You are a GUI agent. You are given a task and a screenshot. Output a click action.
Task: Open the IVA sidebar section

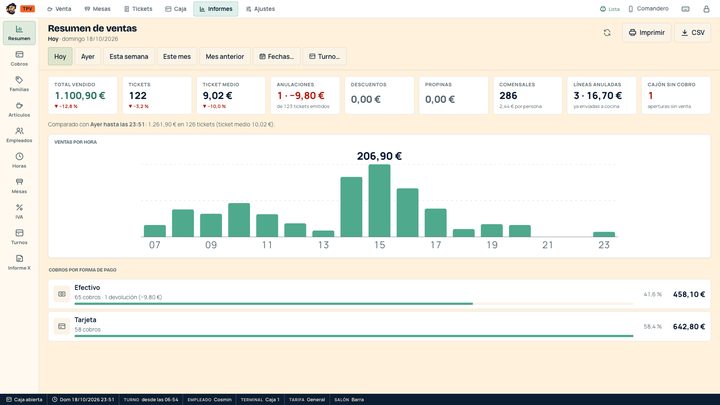(19, 211)
